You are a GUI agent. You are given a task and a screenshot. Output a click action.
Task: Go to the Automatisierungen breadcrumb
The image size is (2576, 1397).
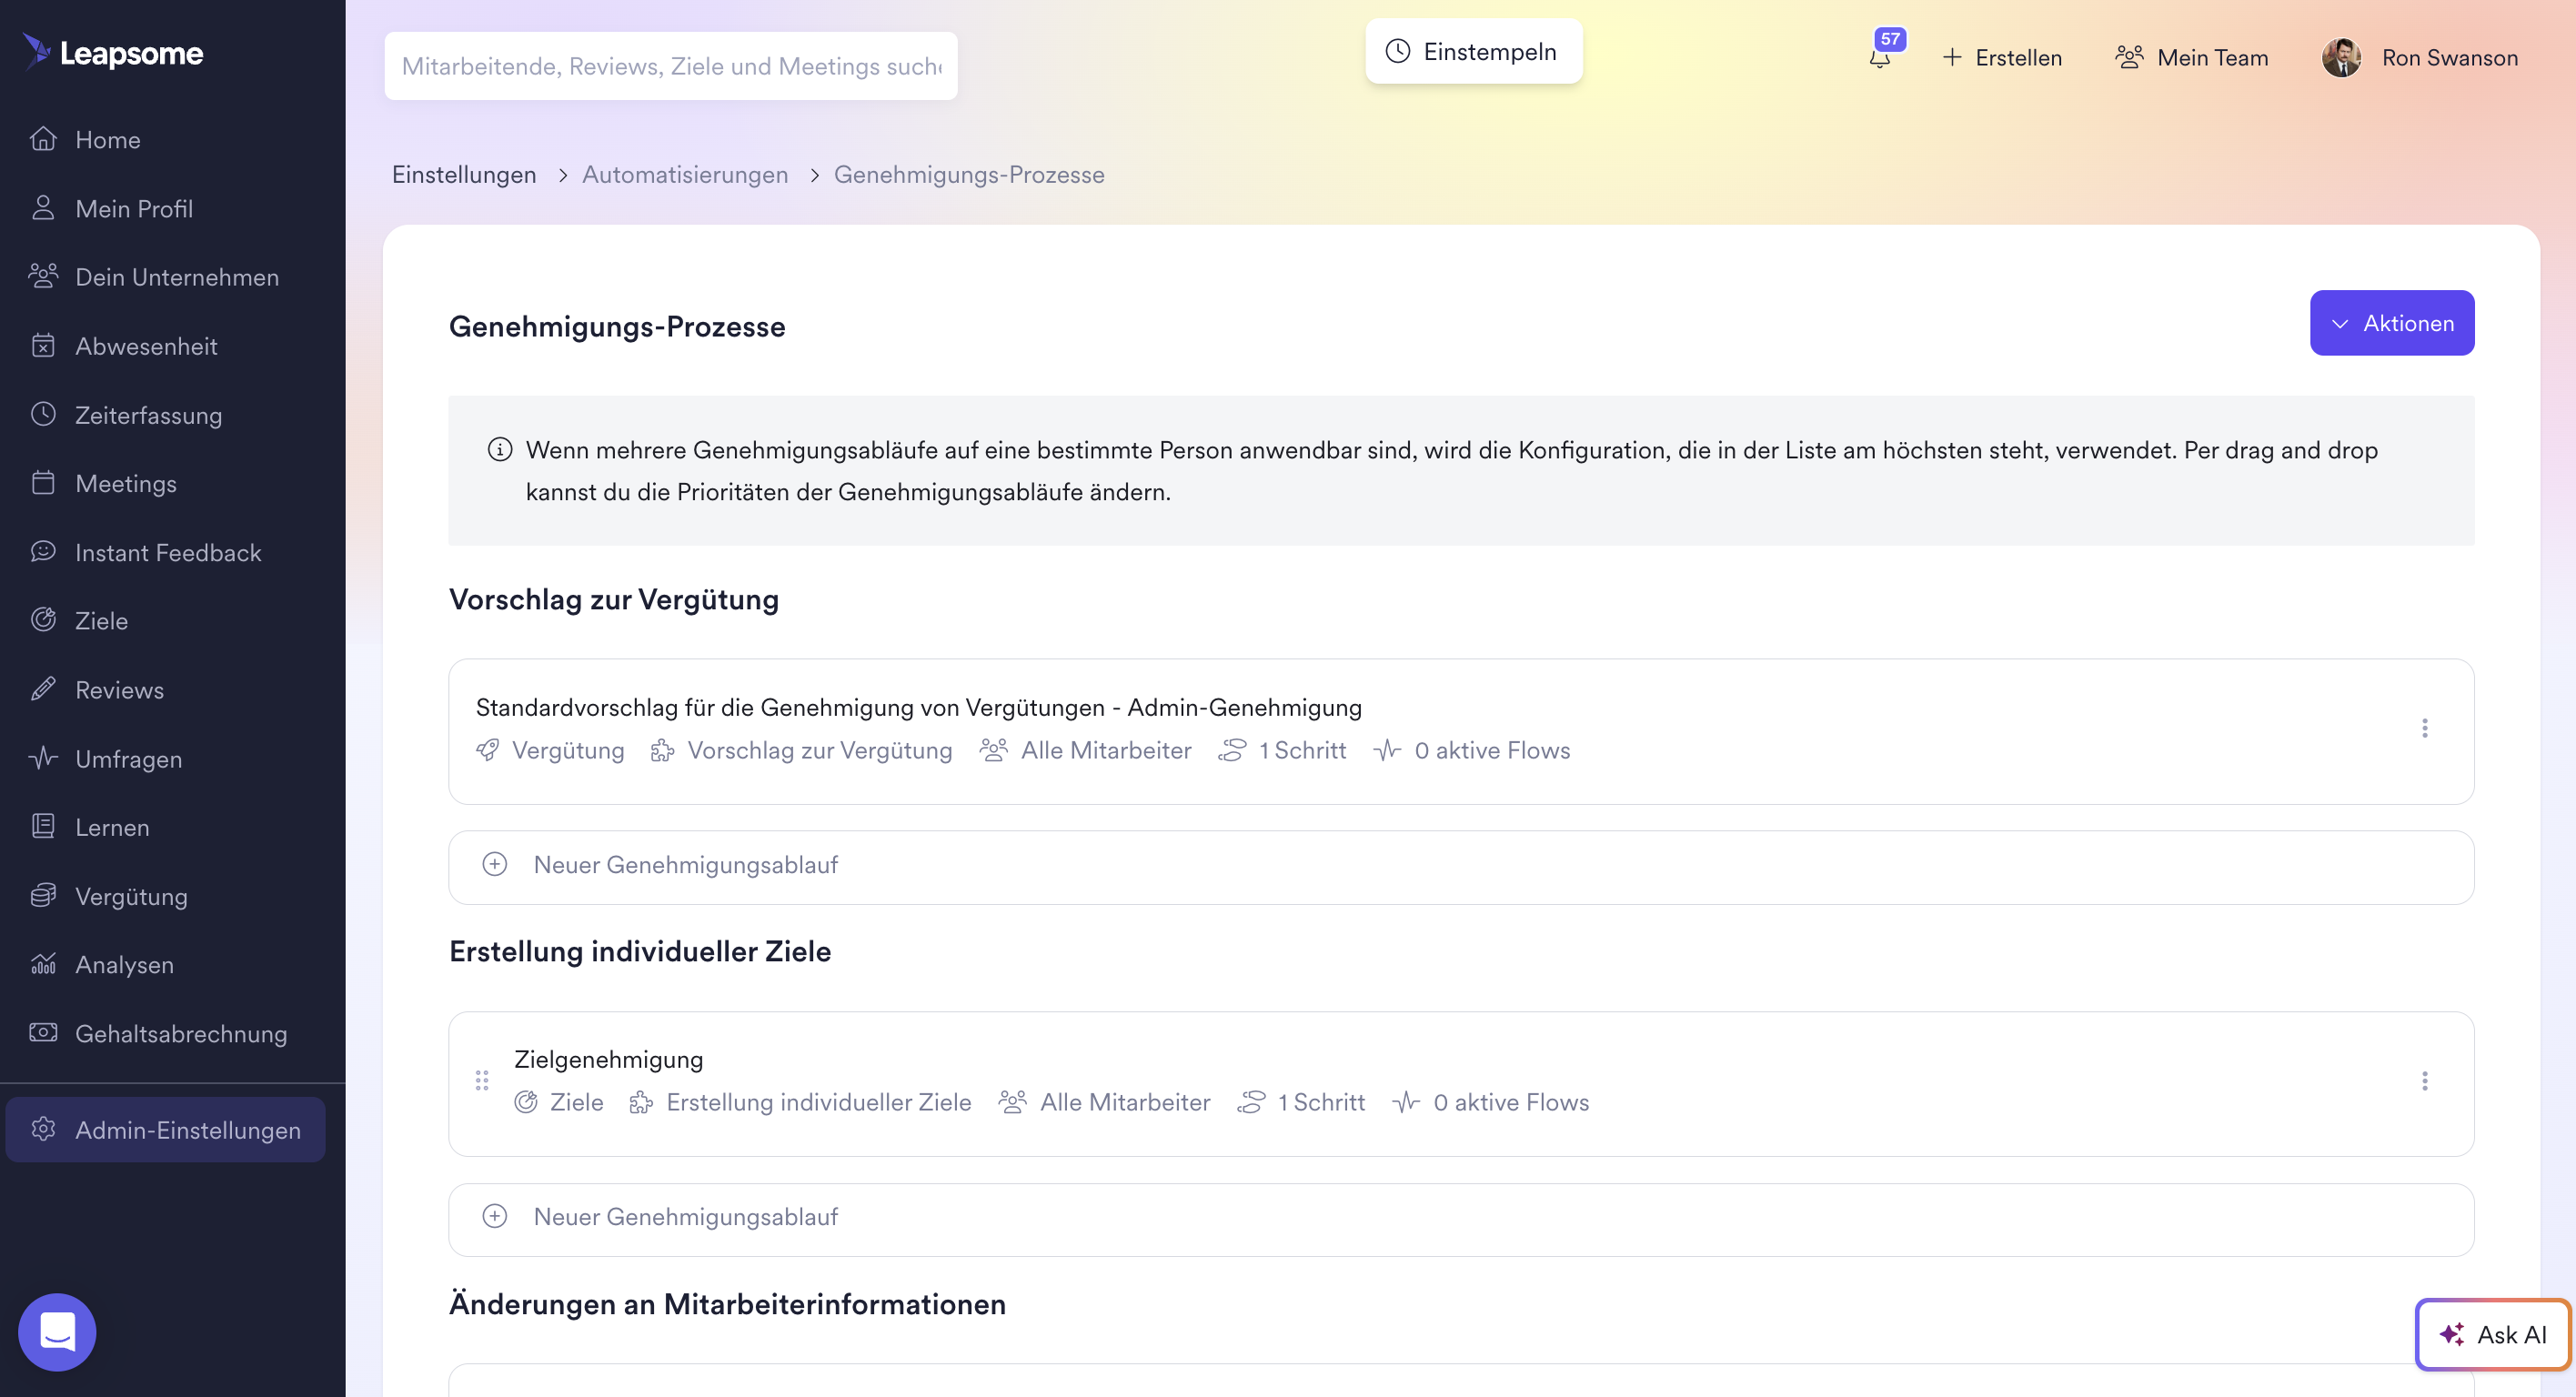tap(685, 174)
